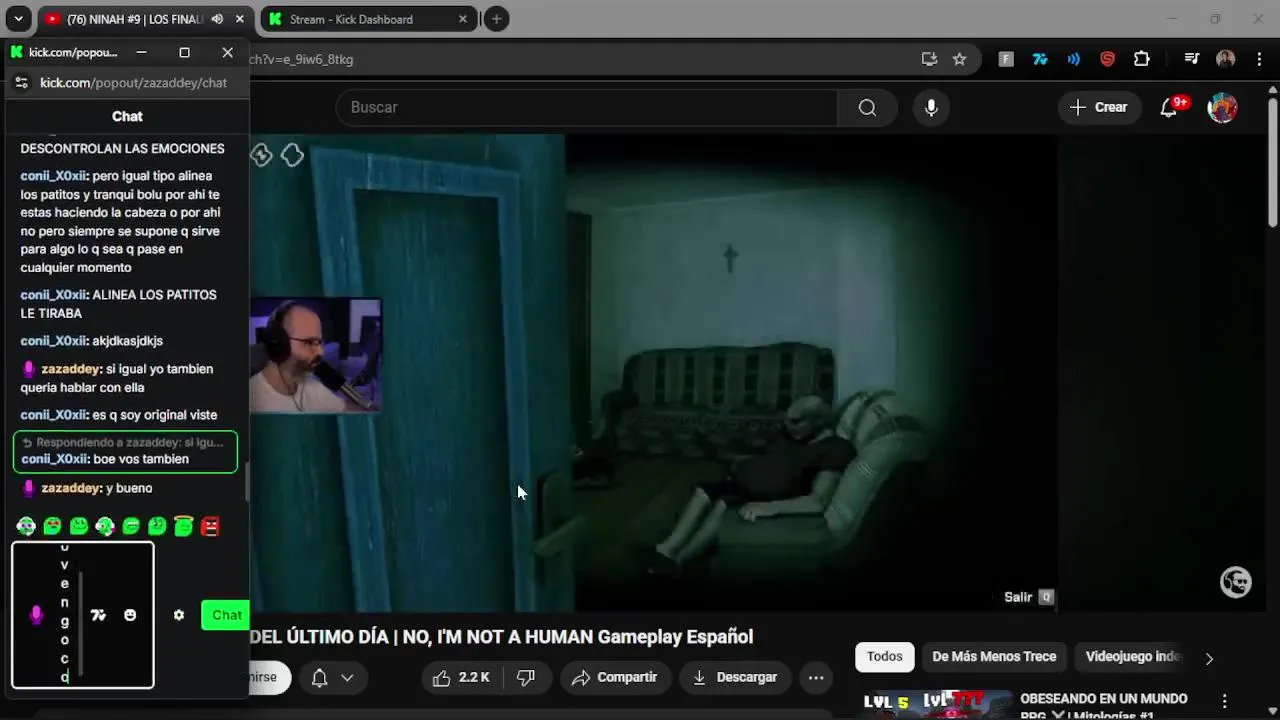The width and height of the screenshot is (1280, 720).
Task: Click the round face icon on video corner
Action: coord(1236,582)
